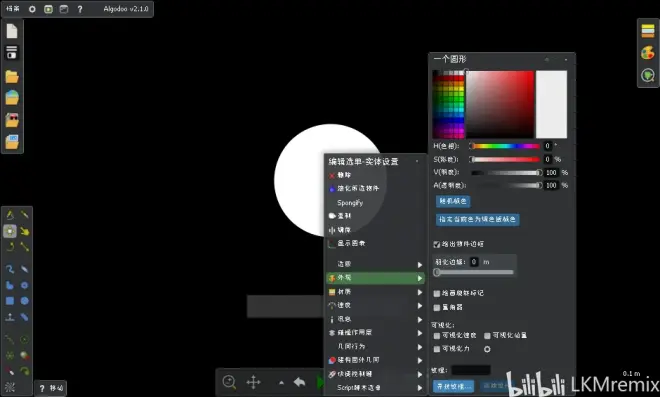This screenshot has height=397, width=660.
Task: Select the blue Circle tool
Action: 25,301
